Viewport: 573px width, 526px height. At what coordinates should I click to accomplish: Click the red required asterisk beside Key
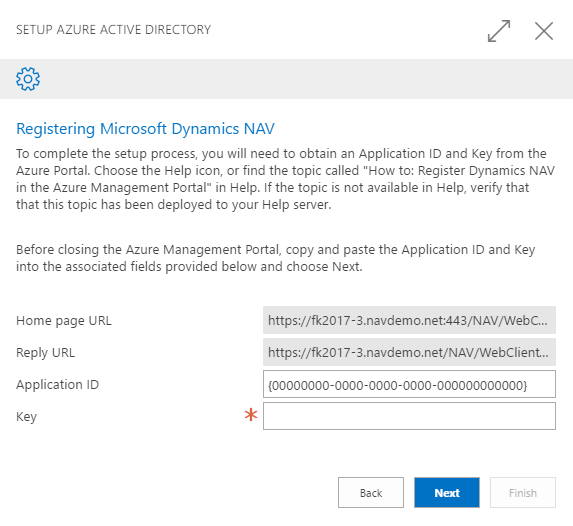tap(251, 415)
